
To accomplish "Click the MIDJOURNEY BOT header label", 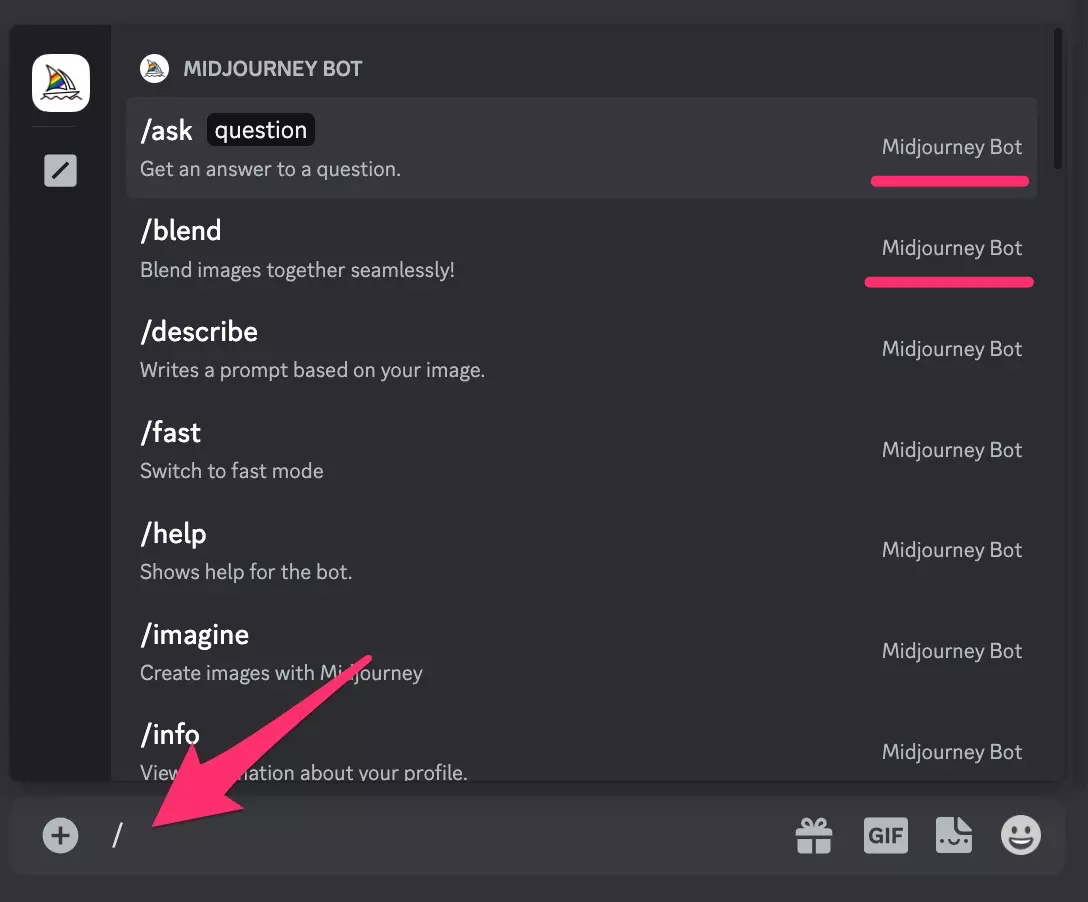I will click(x=273, y=69).
